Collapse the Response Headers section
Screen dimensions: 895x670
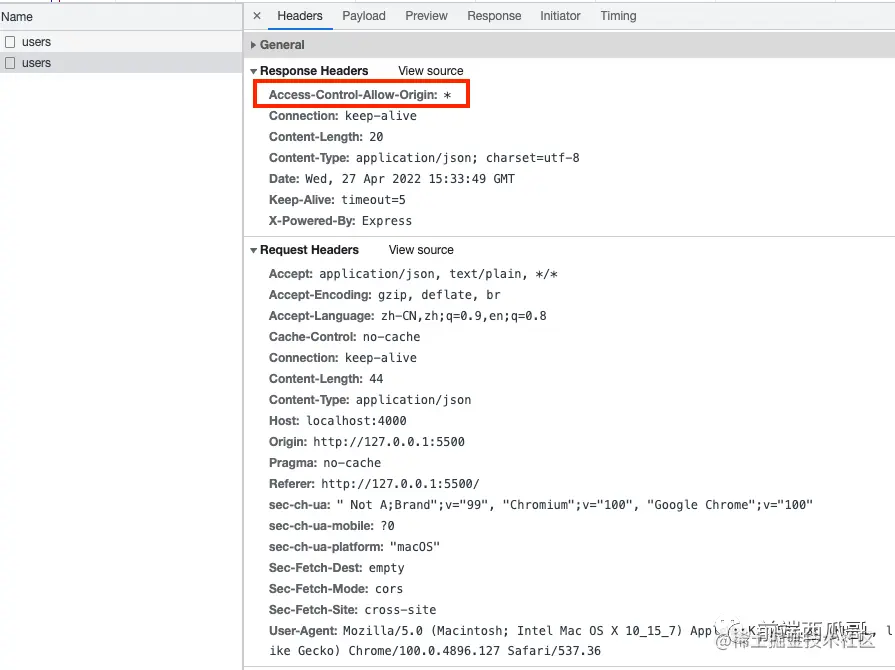(253, 71)
